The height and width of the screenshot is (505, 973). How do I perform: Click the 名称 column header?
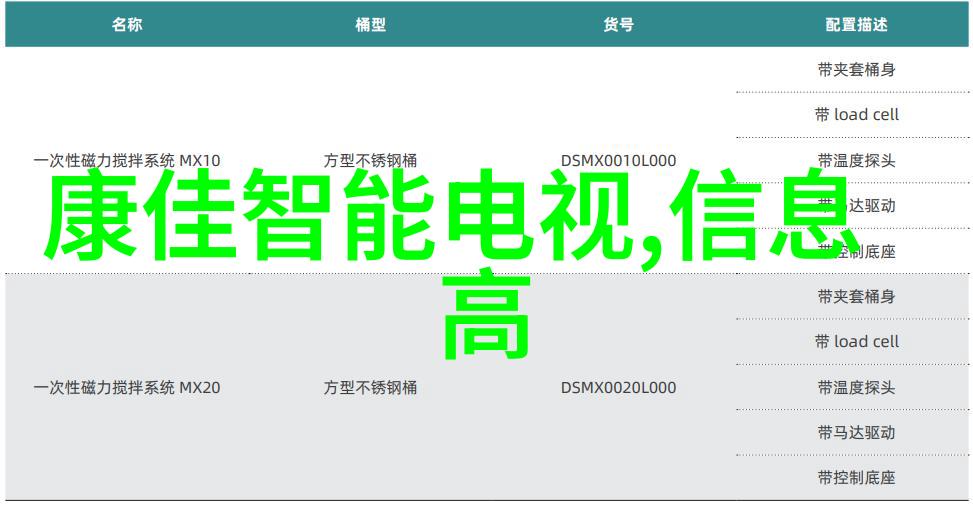click(x=127, y=25)
